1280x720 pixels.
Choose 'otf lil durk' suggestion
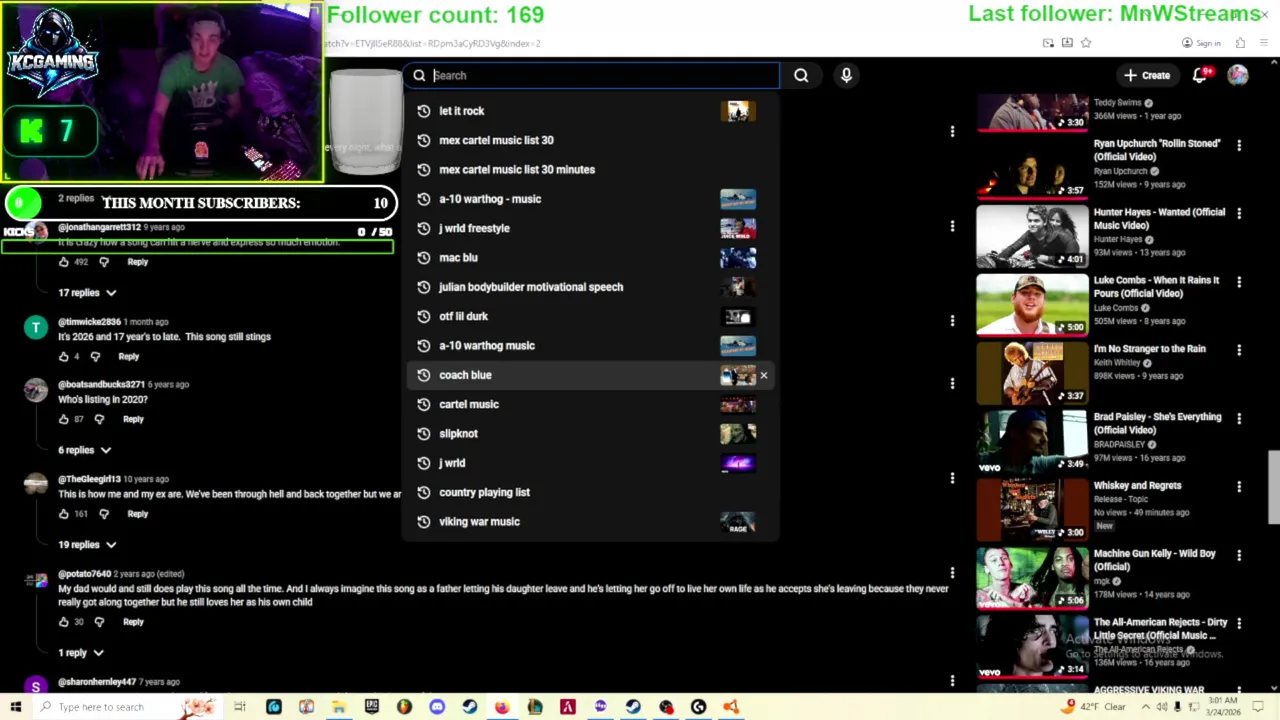tap(590, 316)
